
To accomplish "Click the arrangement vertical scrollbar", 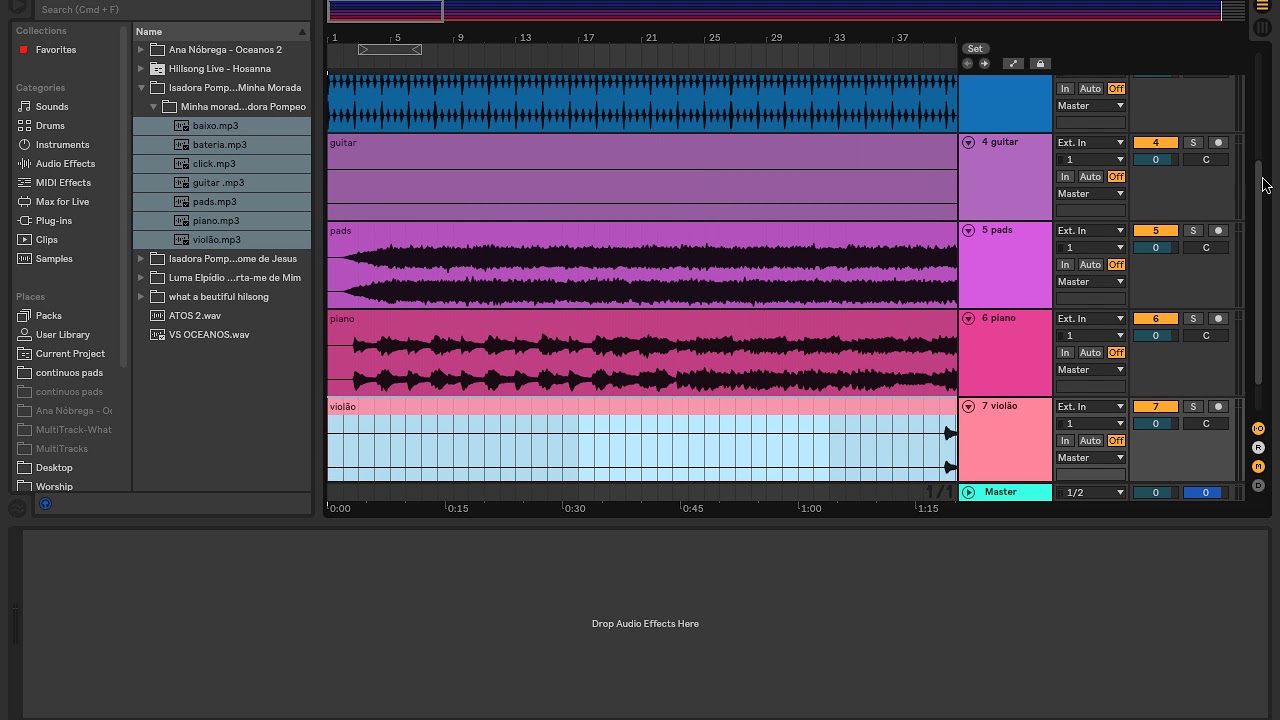I will coord(1260,272).
